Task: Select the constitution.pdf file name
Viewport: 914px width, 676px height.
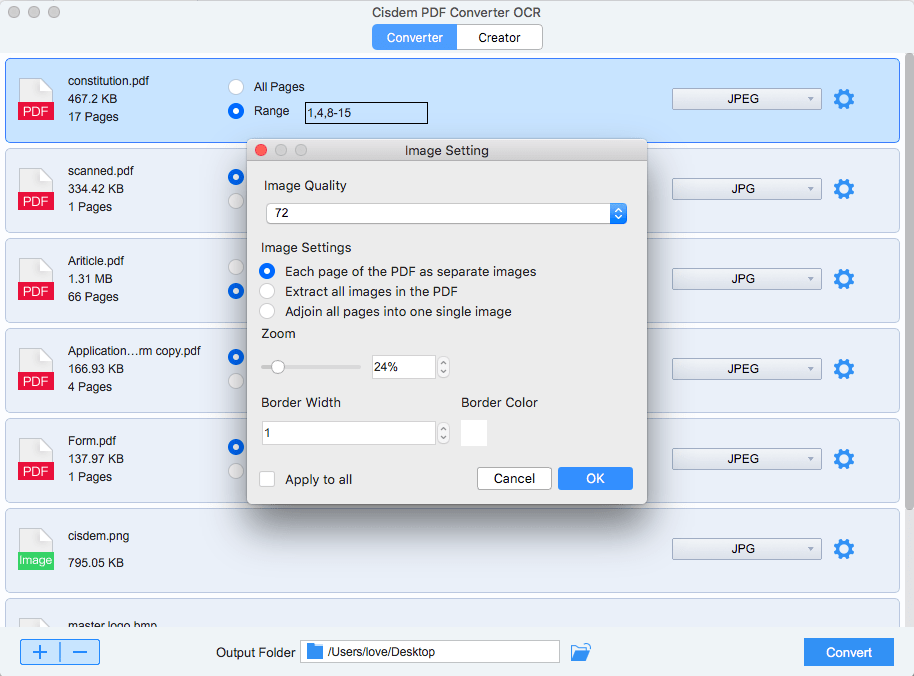Action: click(x=108, y=80)
